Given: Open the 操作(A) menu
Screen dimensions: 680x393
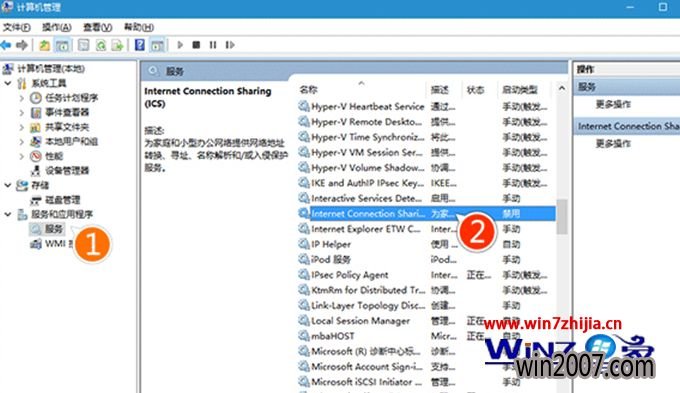Looking at the screenshot, I should 56,27.
